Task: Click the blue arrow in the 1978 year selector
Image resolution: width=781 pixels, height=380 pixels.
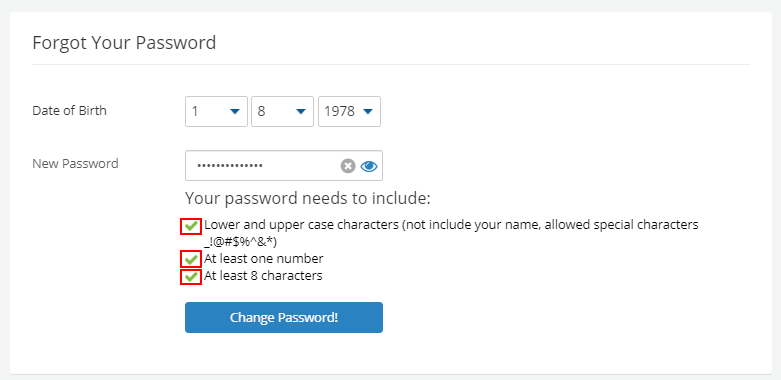Action: (368, 112)
